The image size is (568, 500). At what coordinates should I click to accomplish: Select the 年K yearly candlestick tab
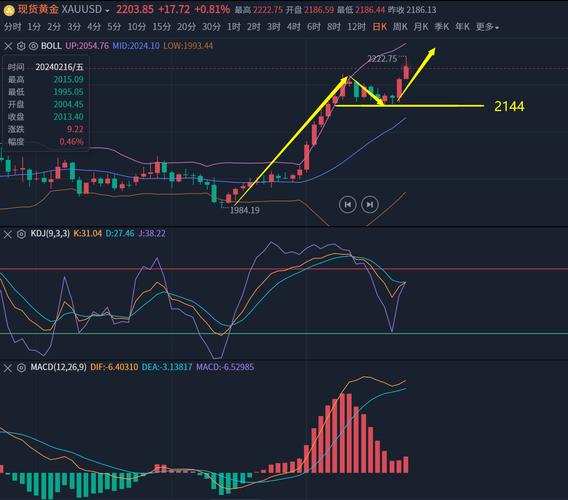pos(462,27)
